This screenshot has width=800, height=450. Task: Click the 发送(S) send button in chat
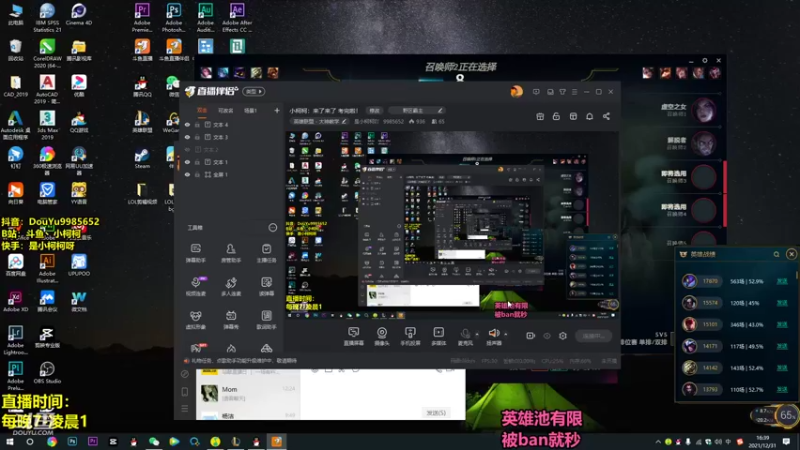point(436,413)
